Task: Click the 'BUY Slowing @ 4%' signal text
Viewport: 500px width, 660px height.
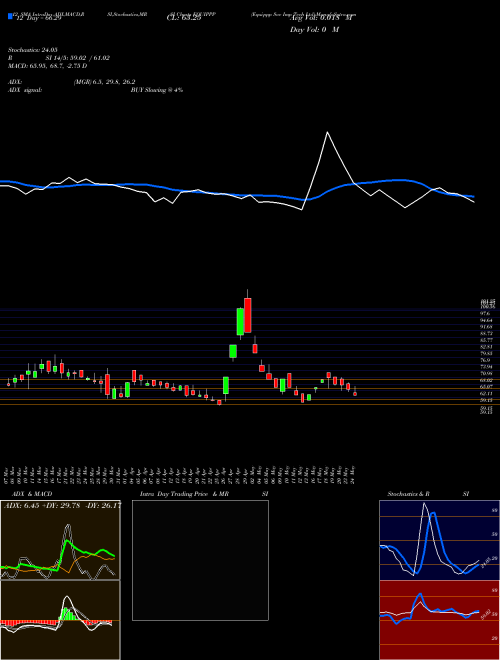Action: [157, 90]
